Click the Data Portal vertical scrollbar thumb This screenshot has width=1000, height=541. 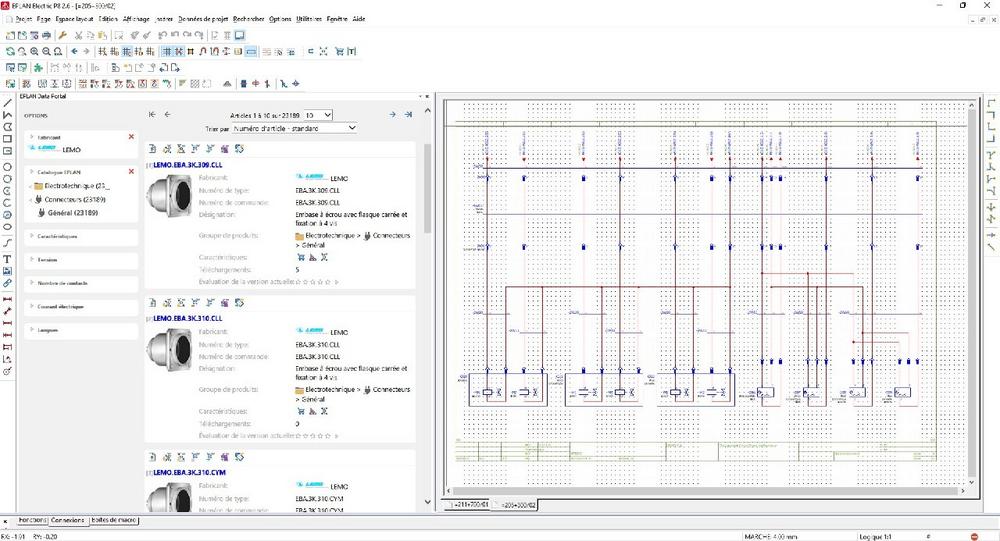[x=427, y=188]
